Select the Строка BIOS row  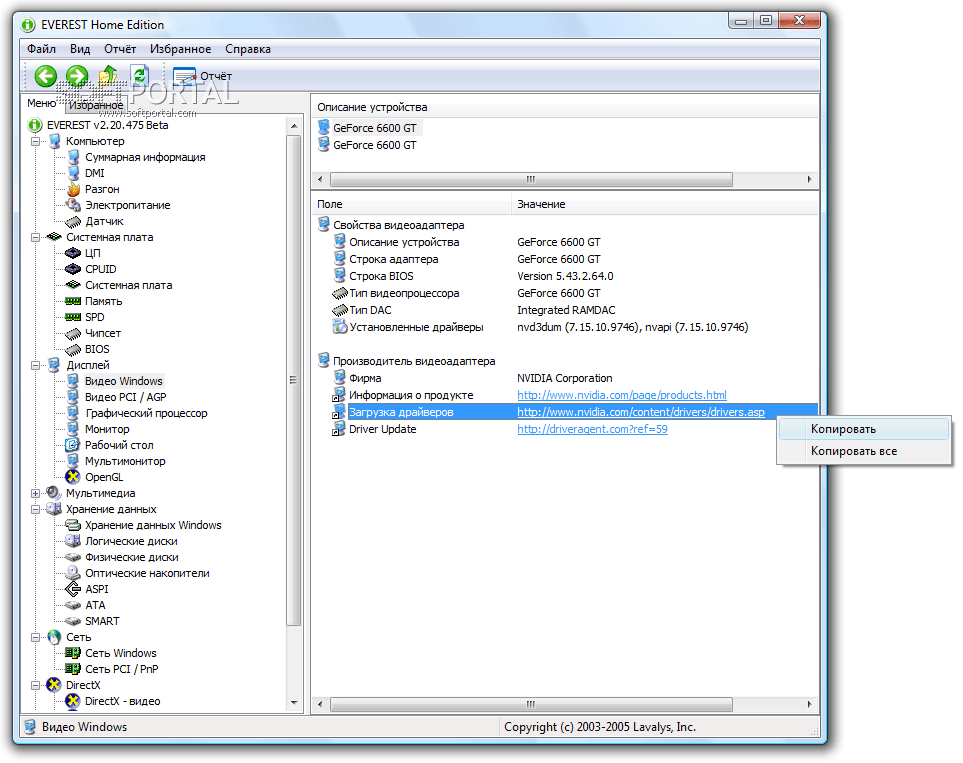pyautogui.click(x=565, y=276)
